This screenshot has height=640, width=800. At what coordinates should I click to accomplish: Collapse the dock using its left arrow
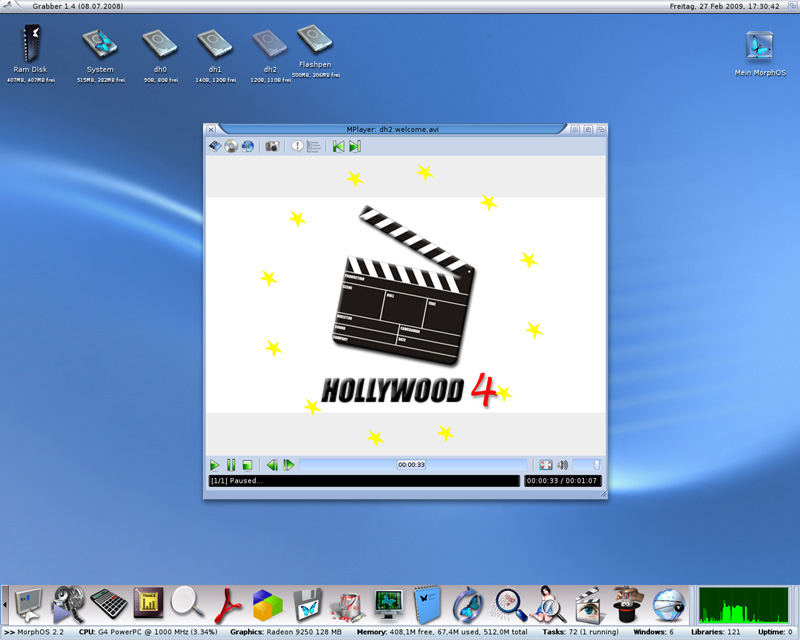coord(5,605)
